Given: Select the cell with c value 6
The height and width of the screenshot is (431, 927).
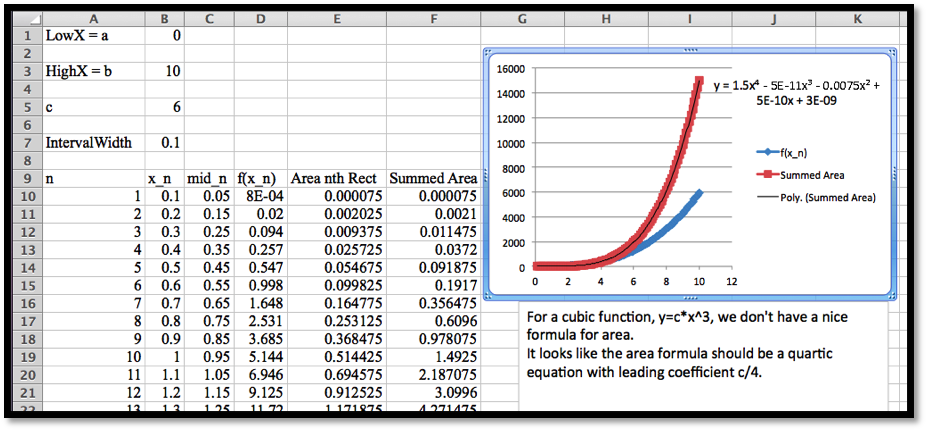Looking at the screenshot, I should coord(164,107).
